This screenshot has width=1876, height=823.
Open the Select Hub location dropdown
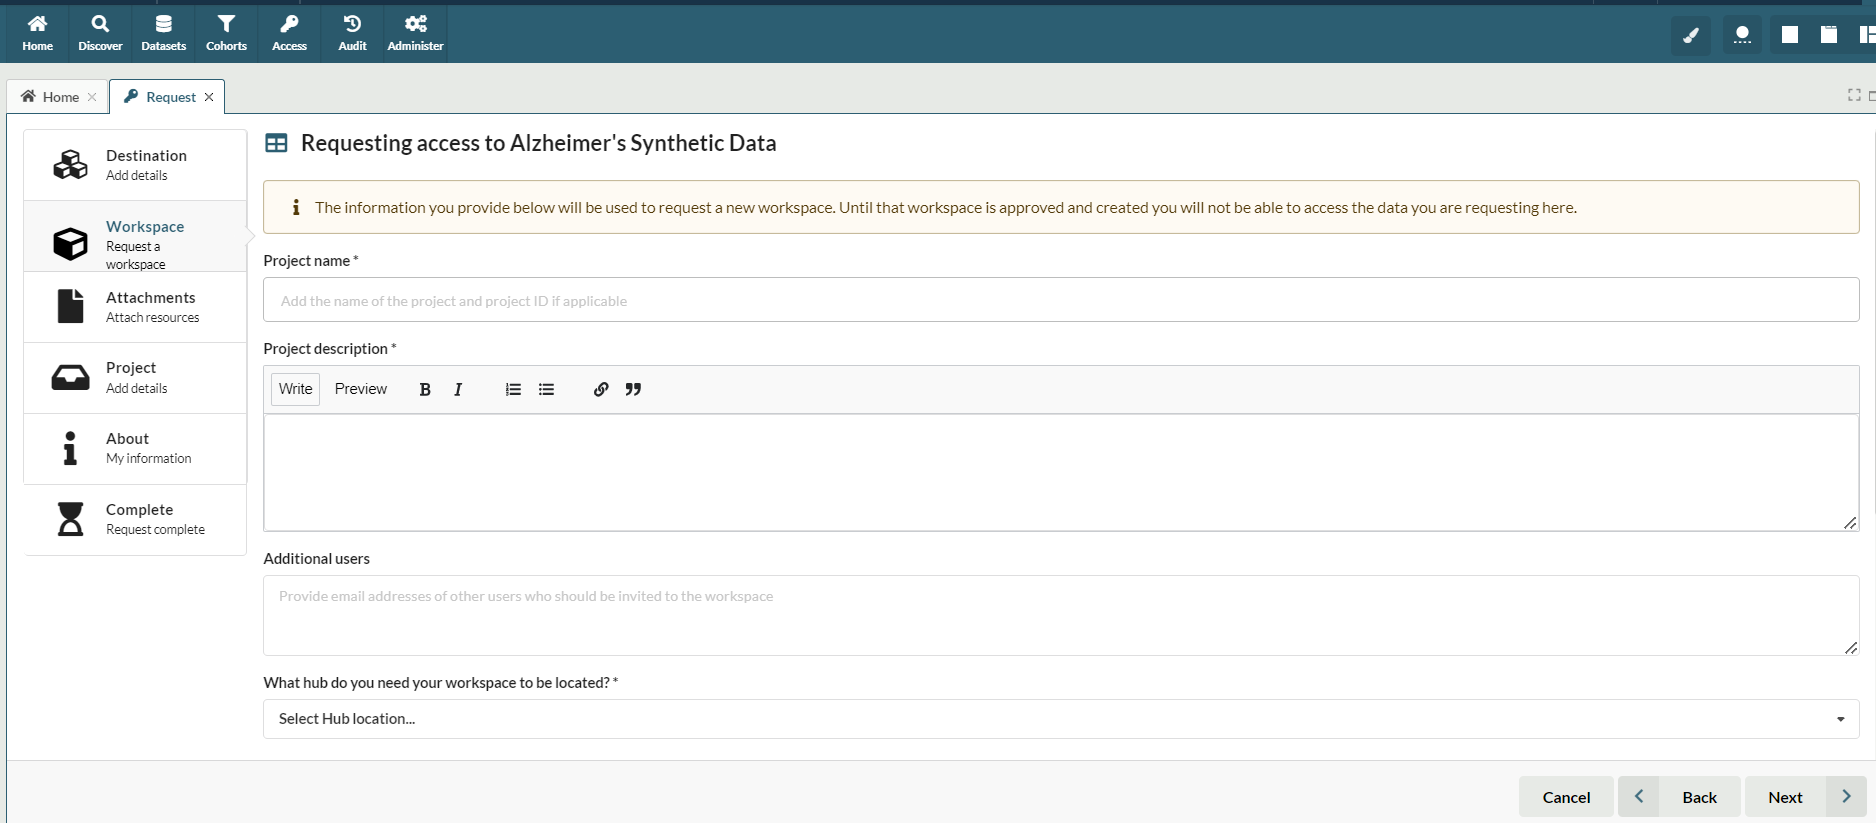1060,719
